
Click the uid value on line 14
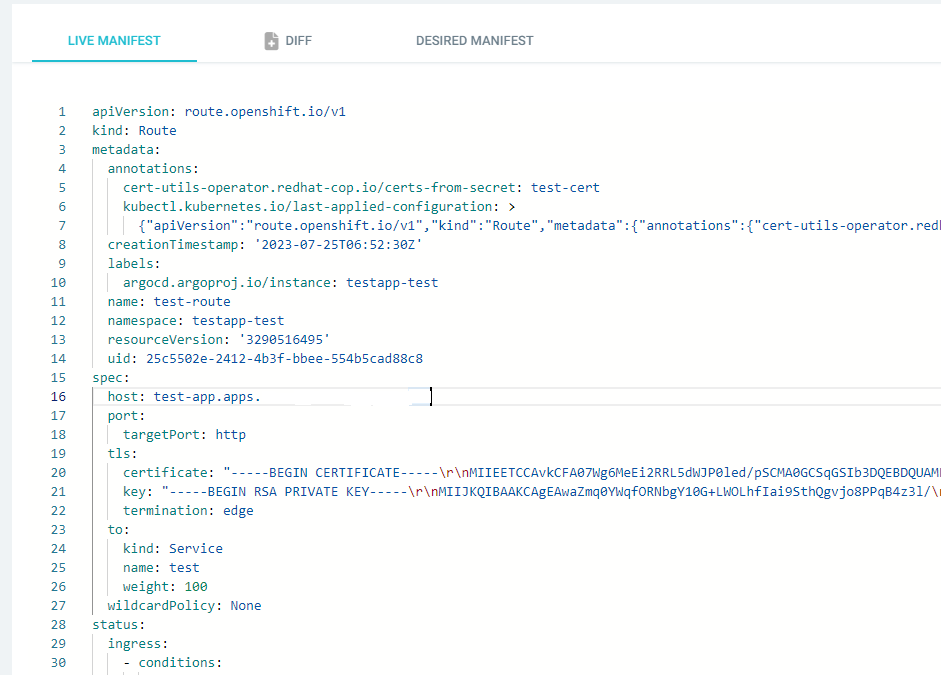[x=284, y=359]
